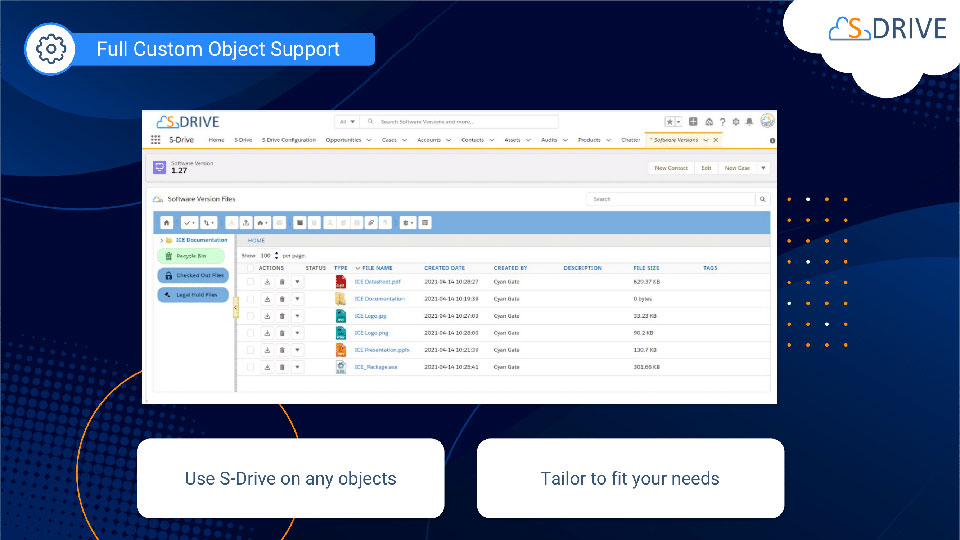Check the box for ICE Logo.jpg

250,317
